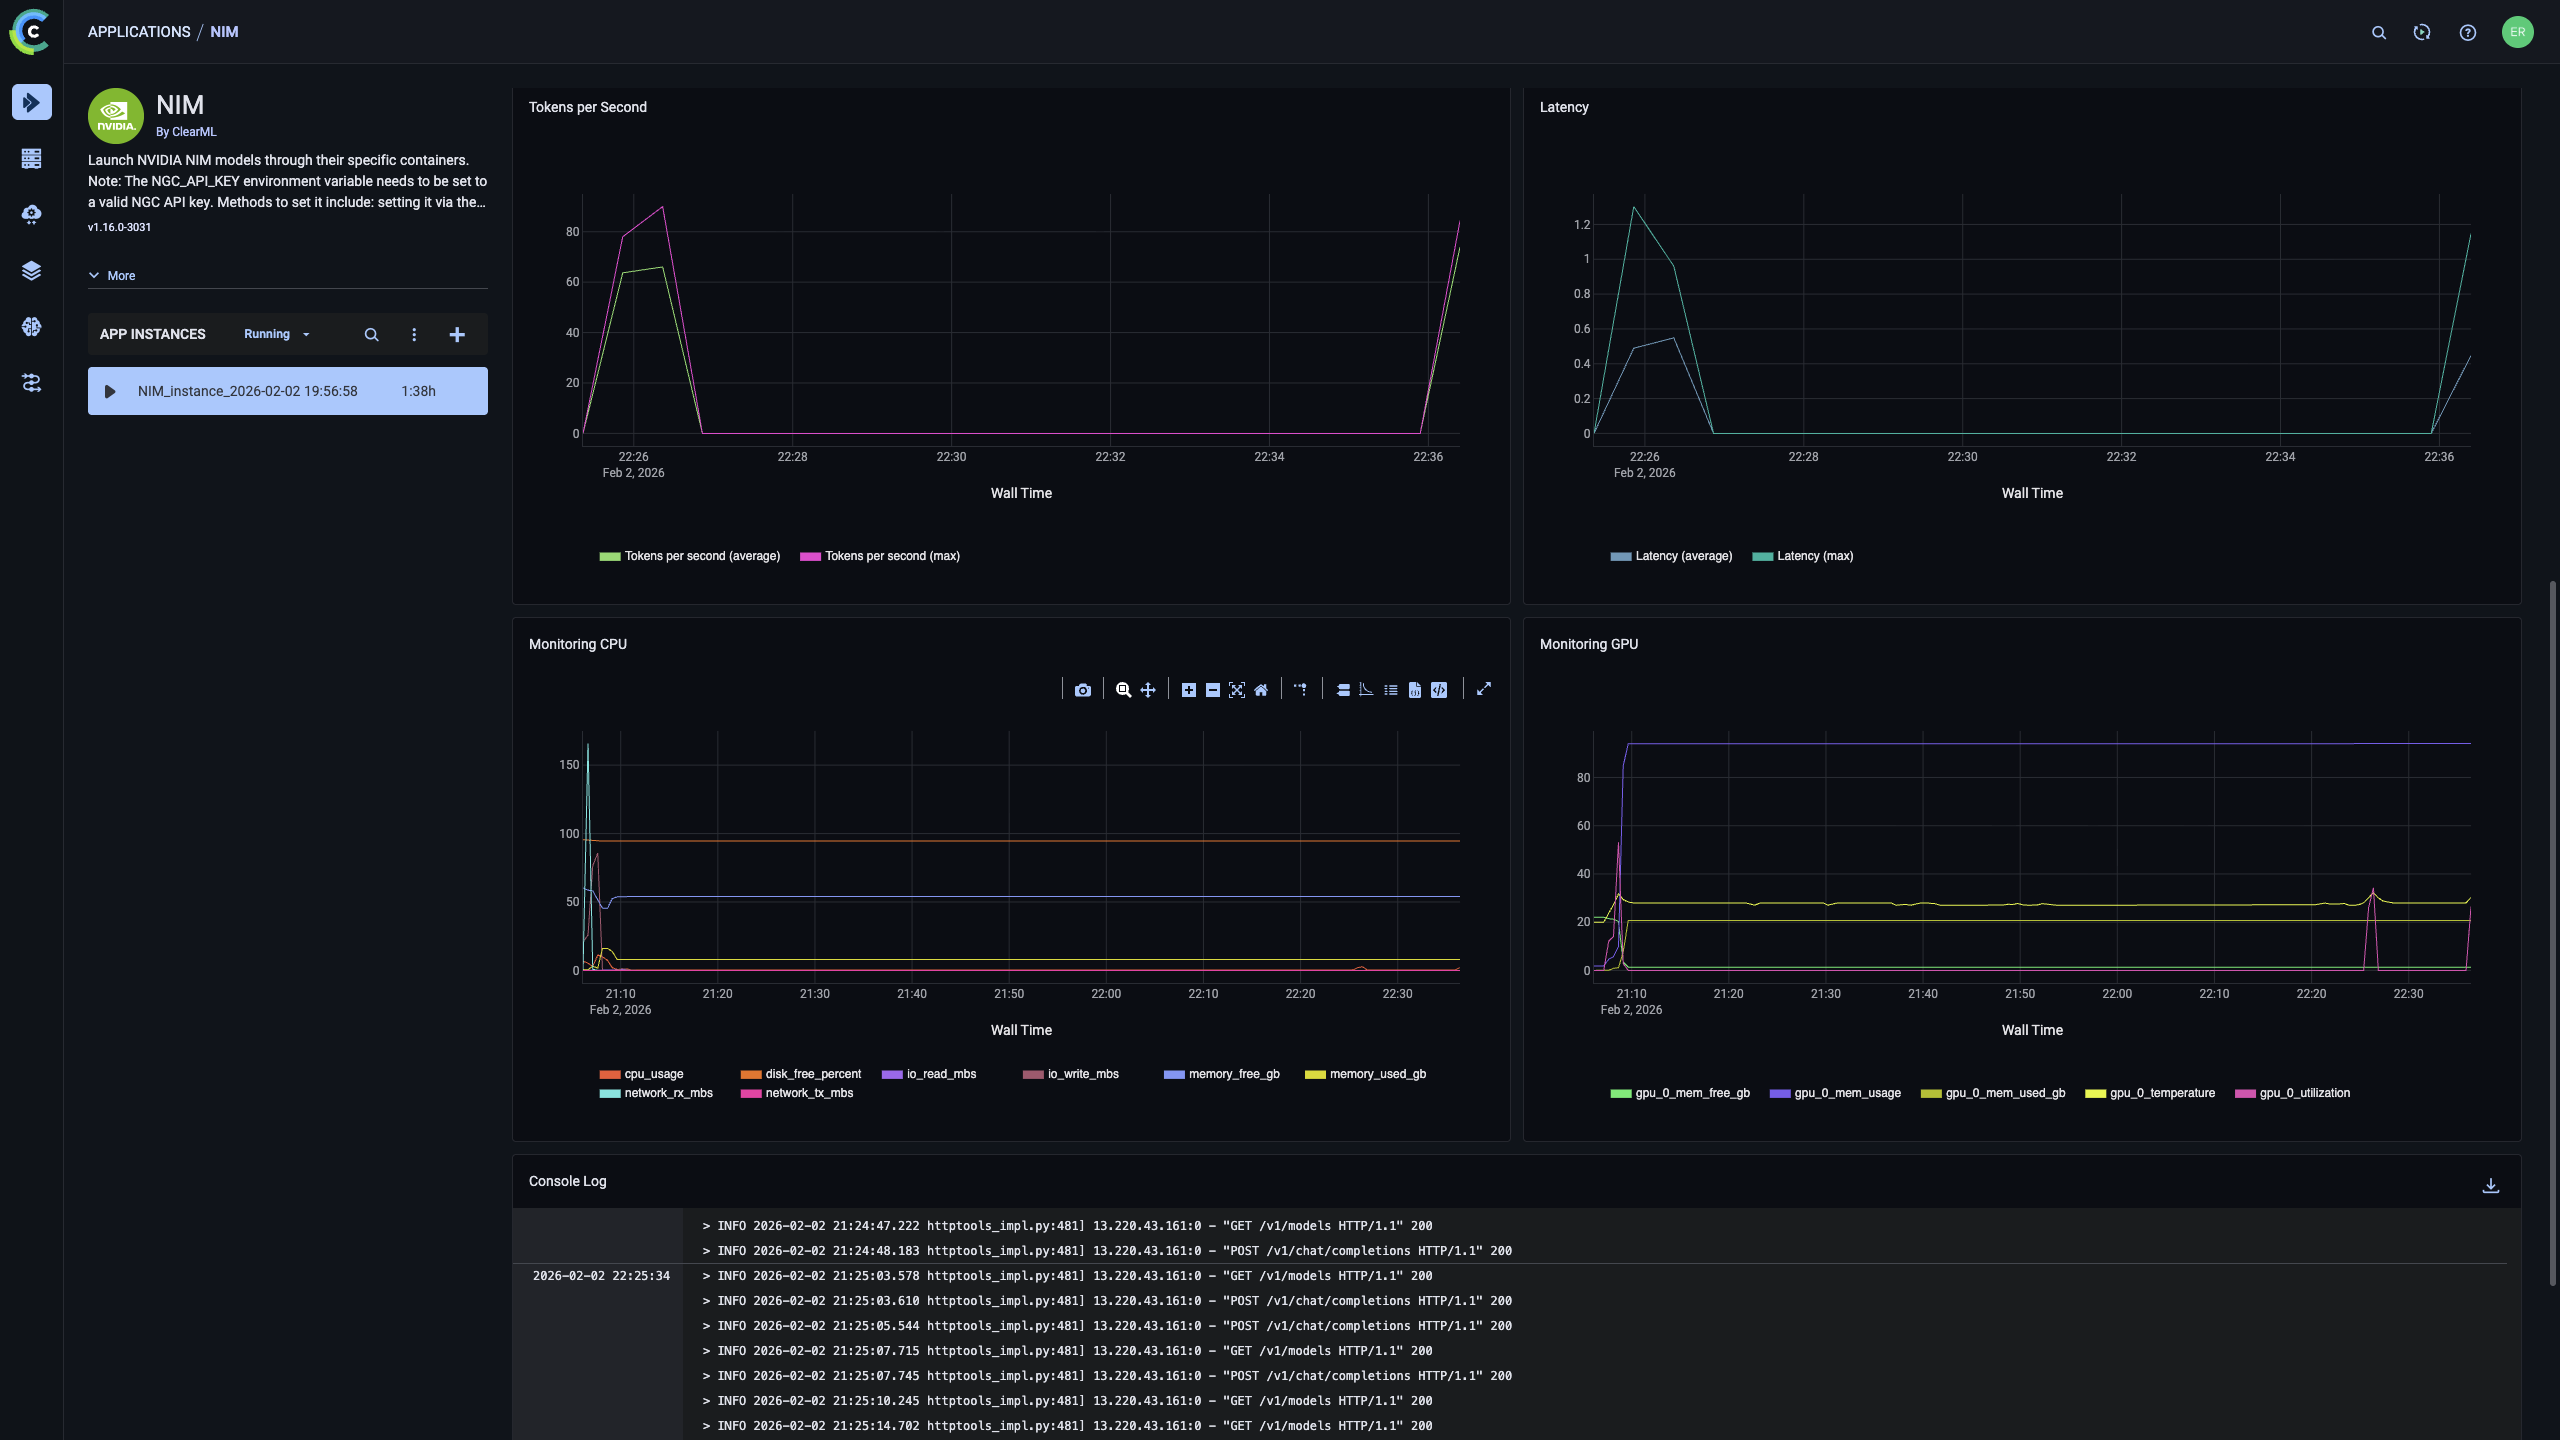The image size is (2560, 1440).
Task: Add new app instance with plus button
Action: pyautogui.click(x=457, y=335)
